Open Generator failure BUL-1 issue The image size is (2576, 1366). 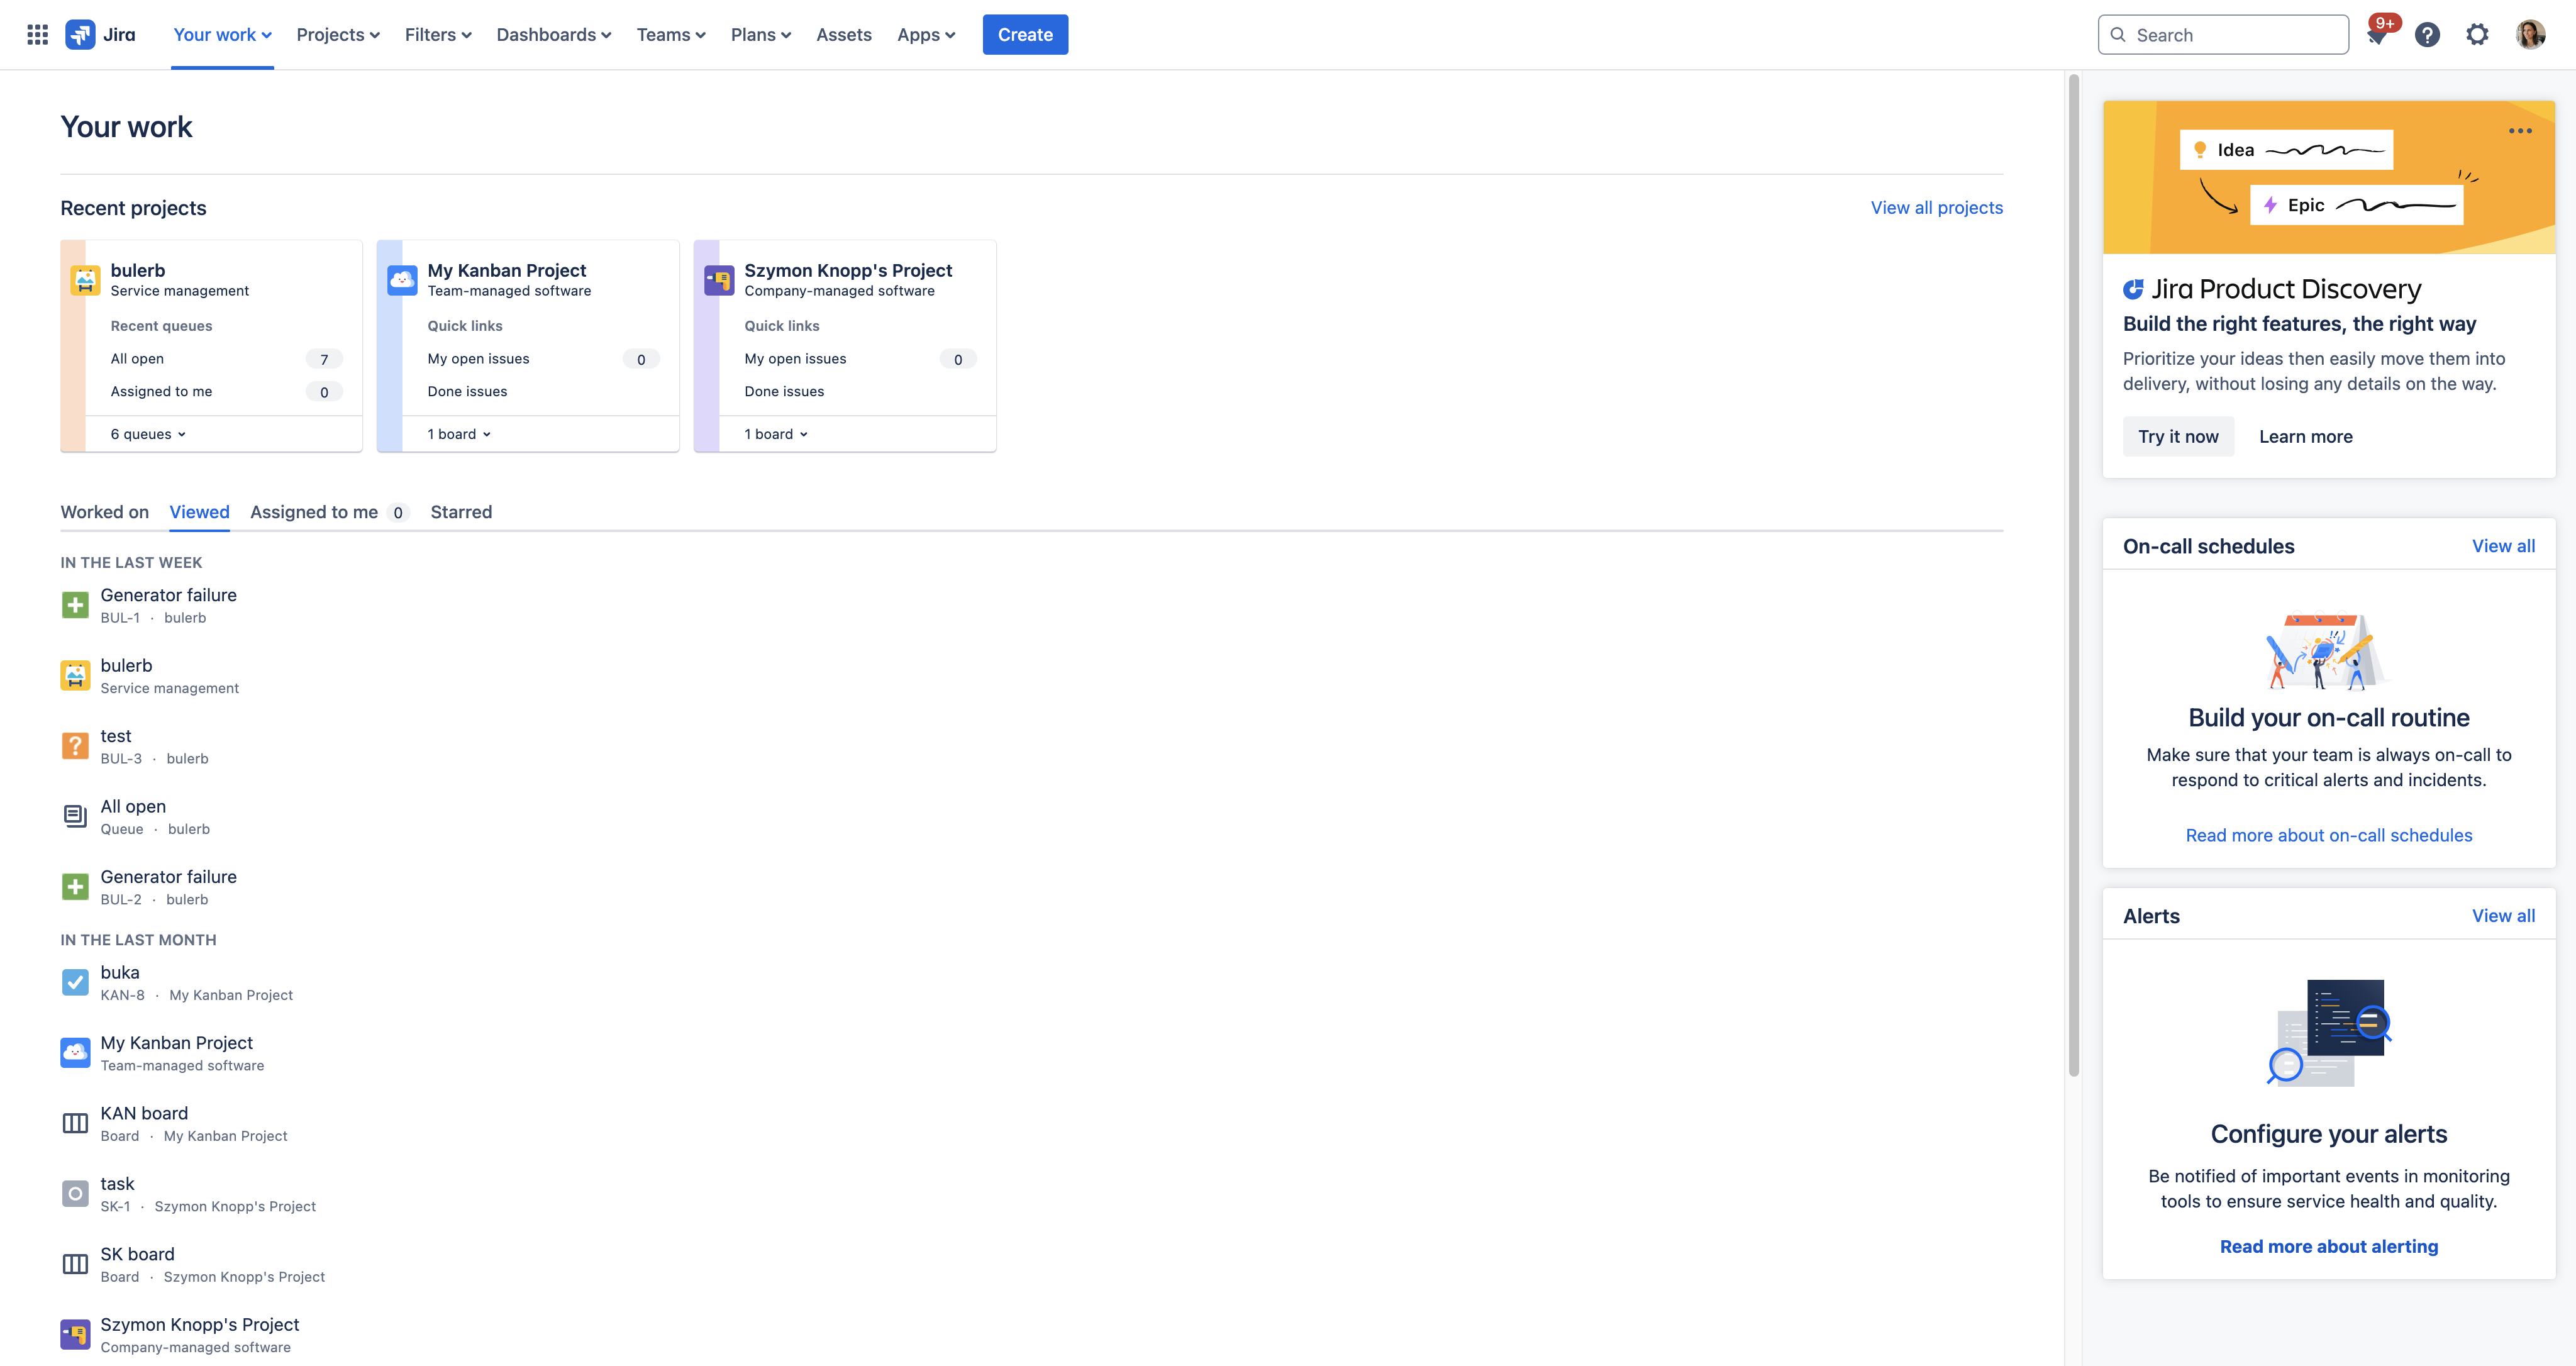(x=168, y=595)
